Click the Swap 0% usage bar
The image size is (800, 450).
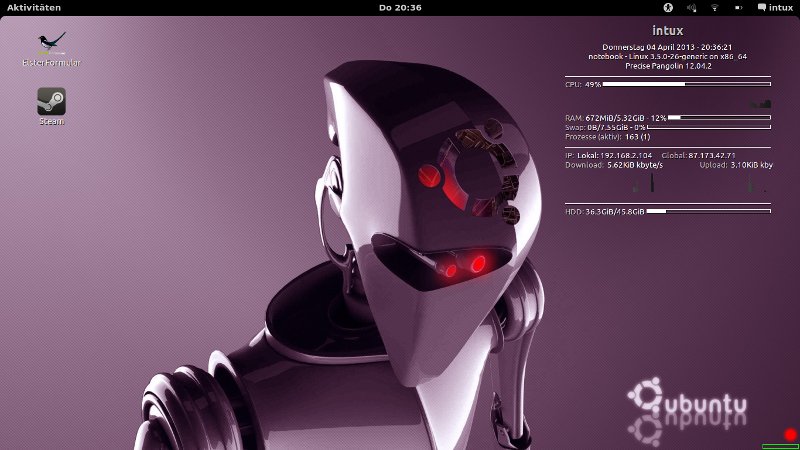pos(709,127)
